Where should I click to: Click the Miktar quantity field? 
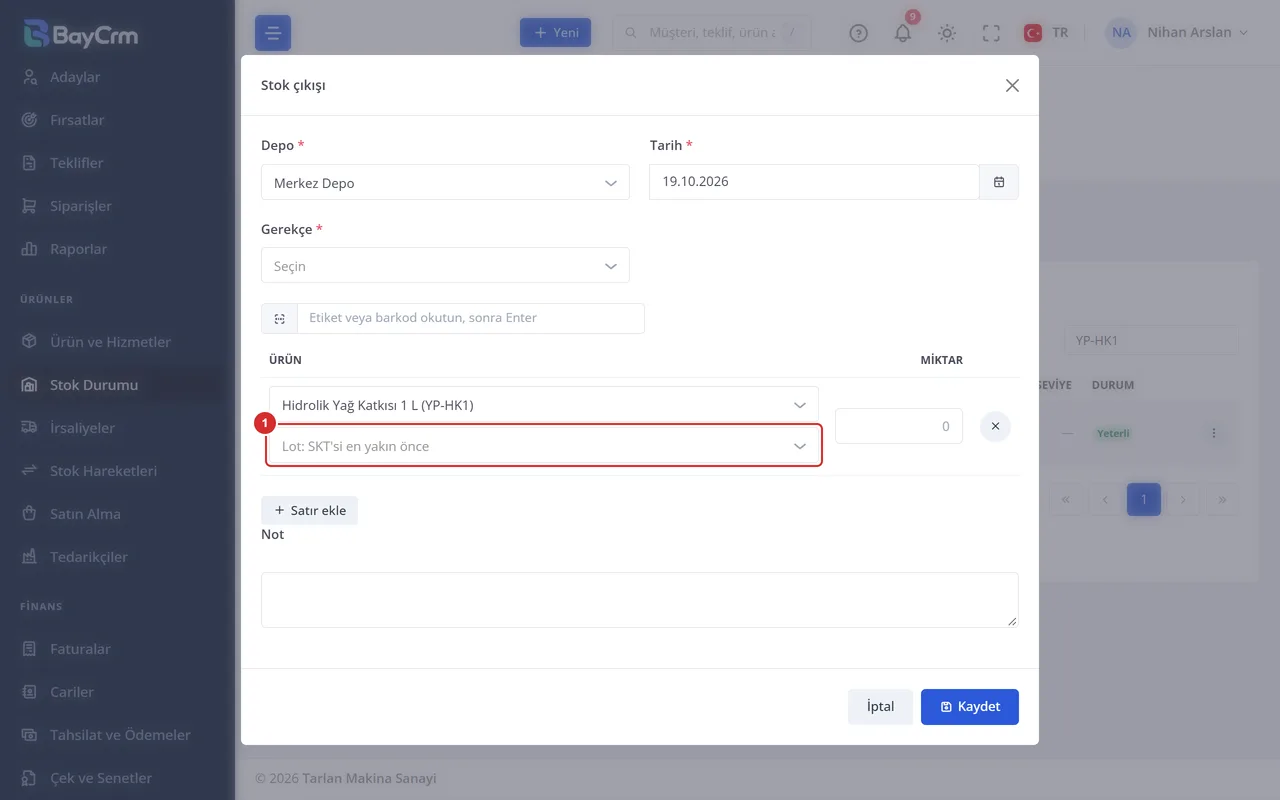(899, 426)
